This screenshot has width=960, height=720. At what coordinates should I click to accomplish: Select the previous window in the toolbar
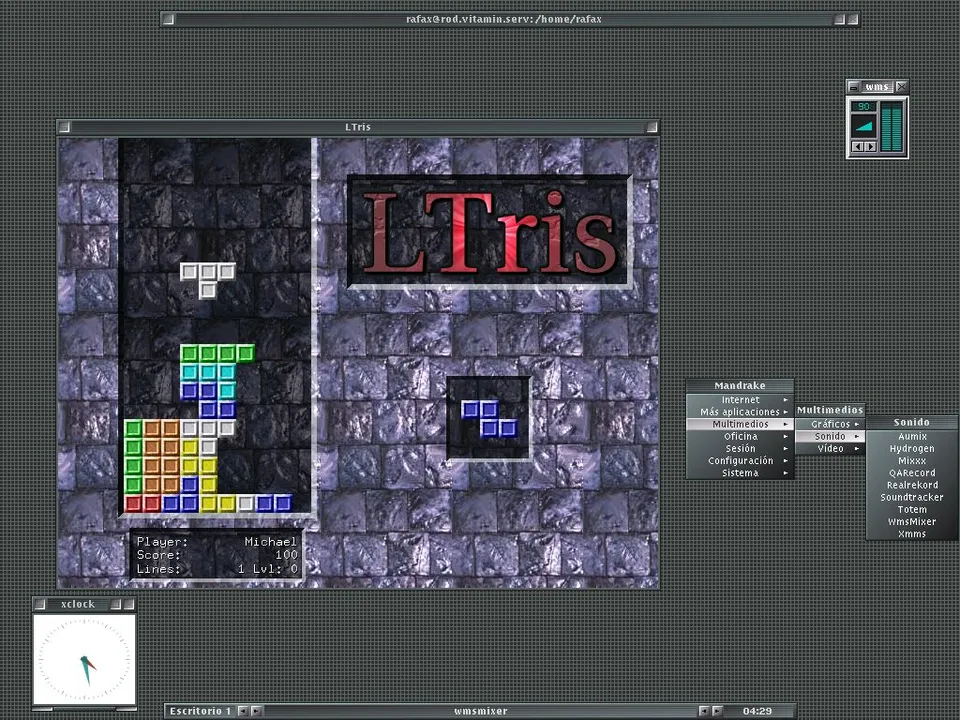click(x=704, y=711)
